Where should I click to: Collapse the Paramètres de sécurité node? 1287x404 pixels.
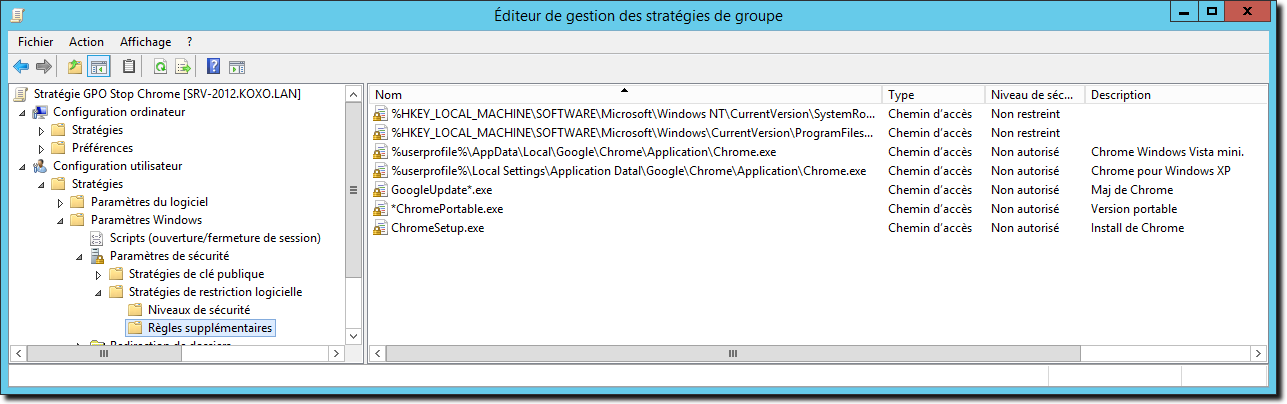click(x=79, y=257)
